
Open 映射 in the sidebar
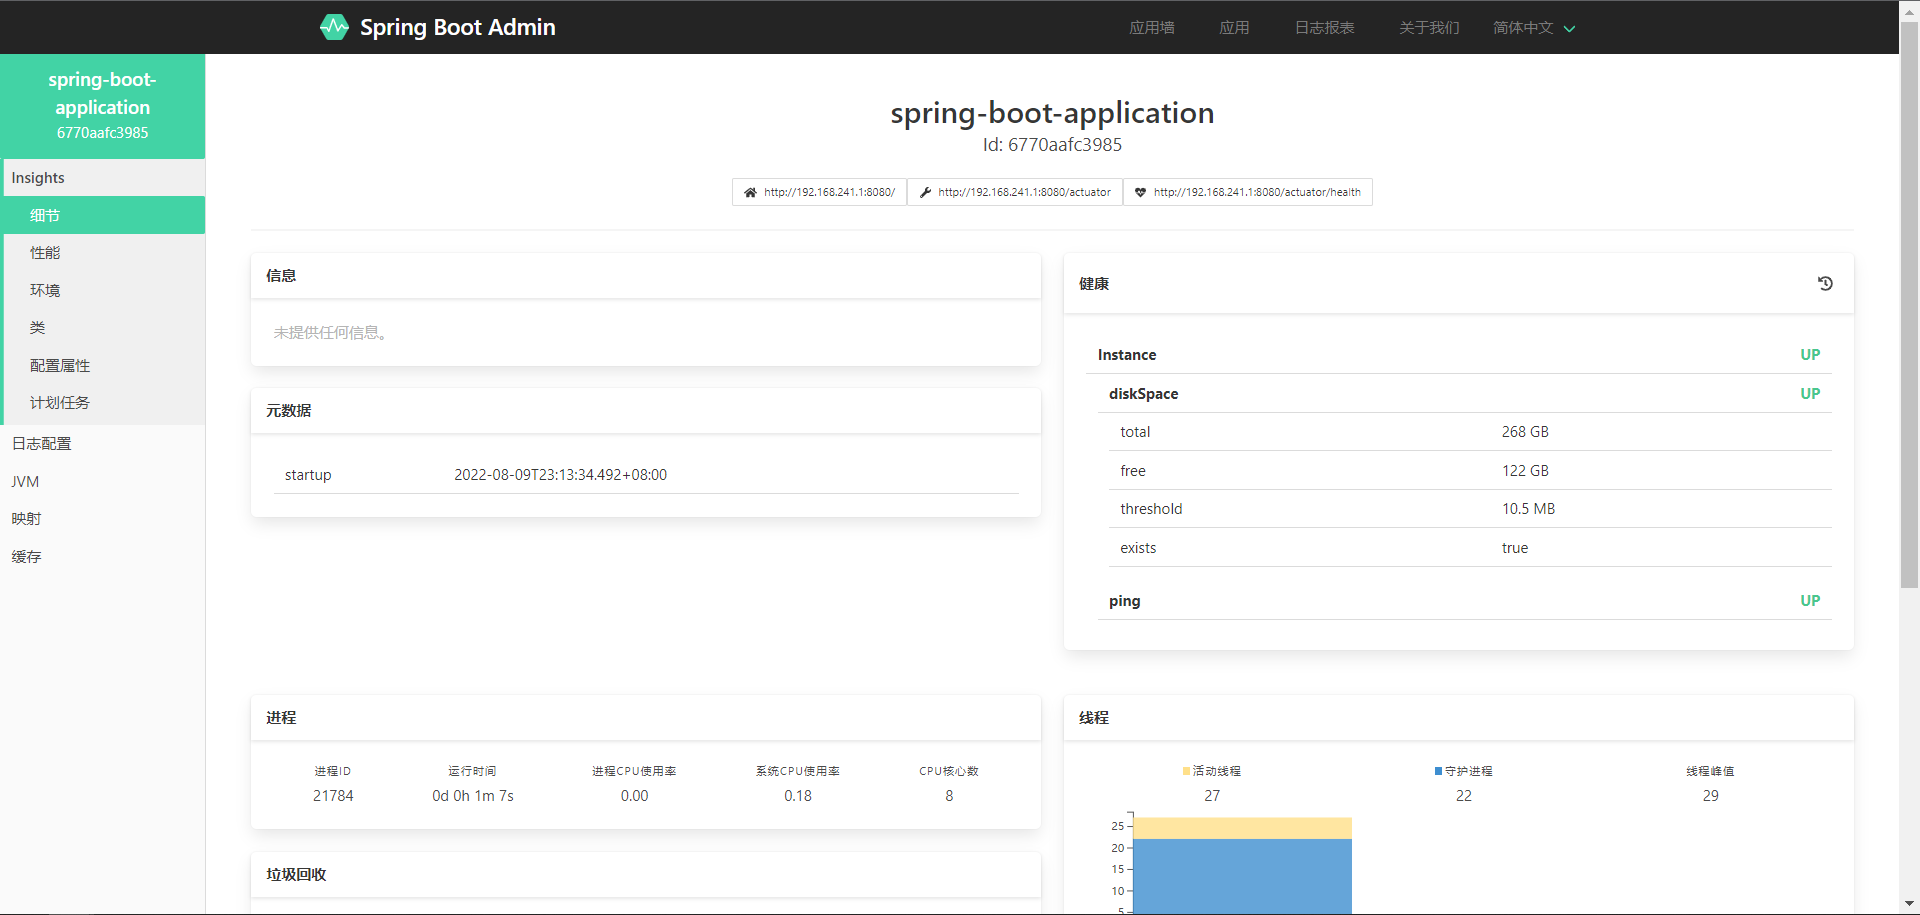pyautogui.click(x=103, y=519)
